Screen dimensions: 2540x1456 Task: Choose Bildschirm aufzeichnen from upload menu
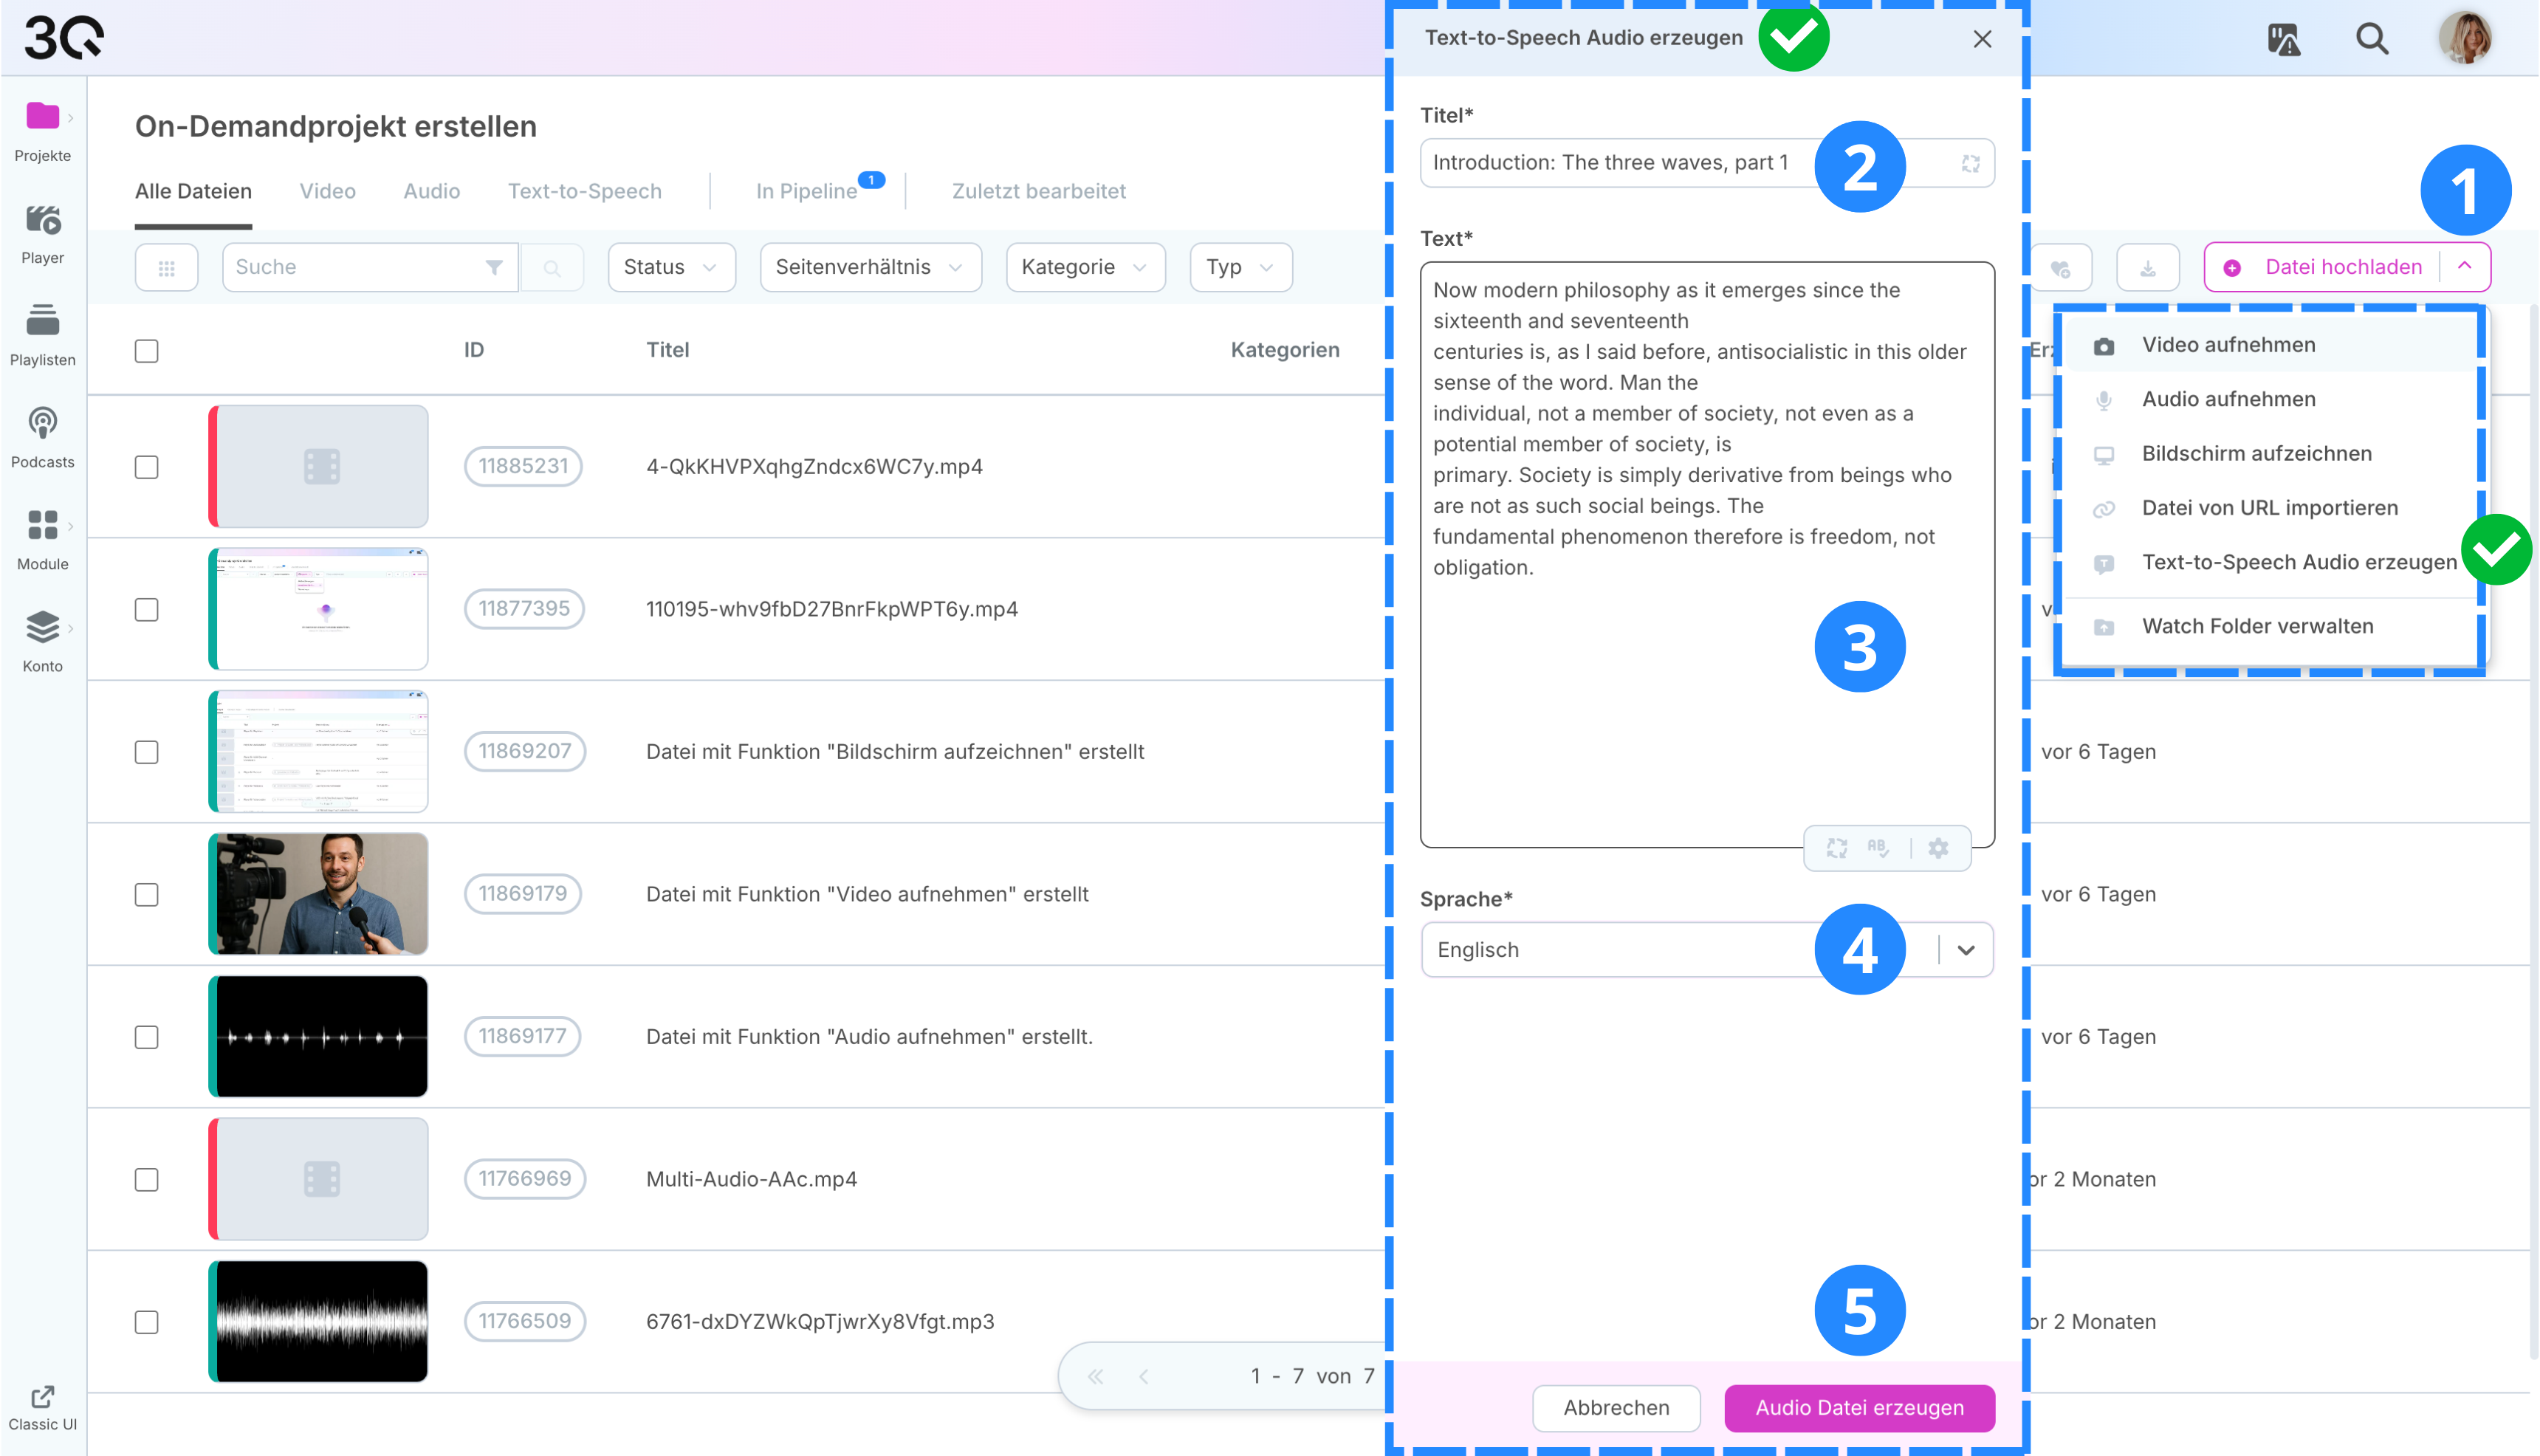coord(2256,454)
